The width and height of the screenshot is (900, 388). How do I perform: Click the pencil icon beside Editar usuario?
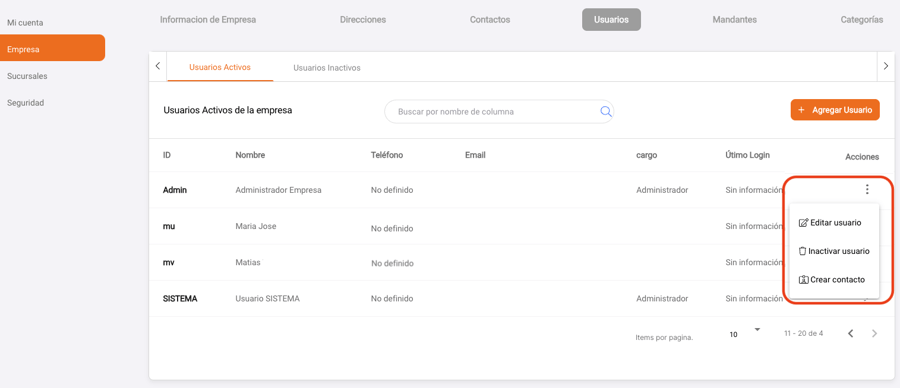tap(804, 223)
